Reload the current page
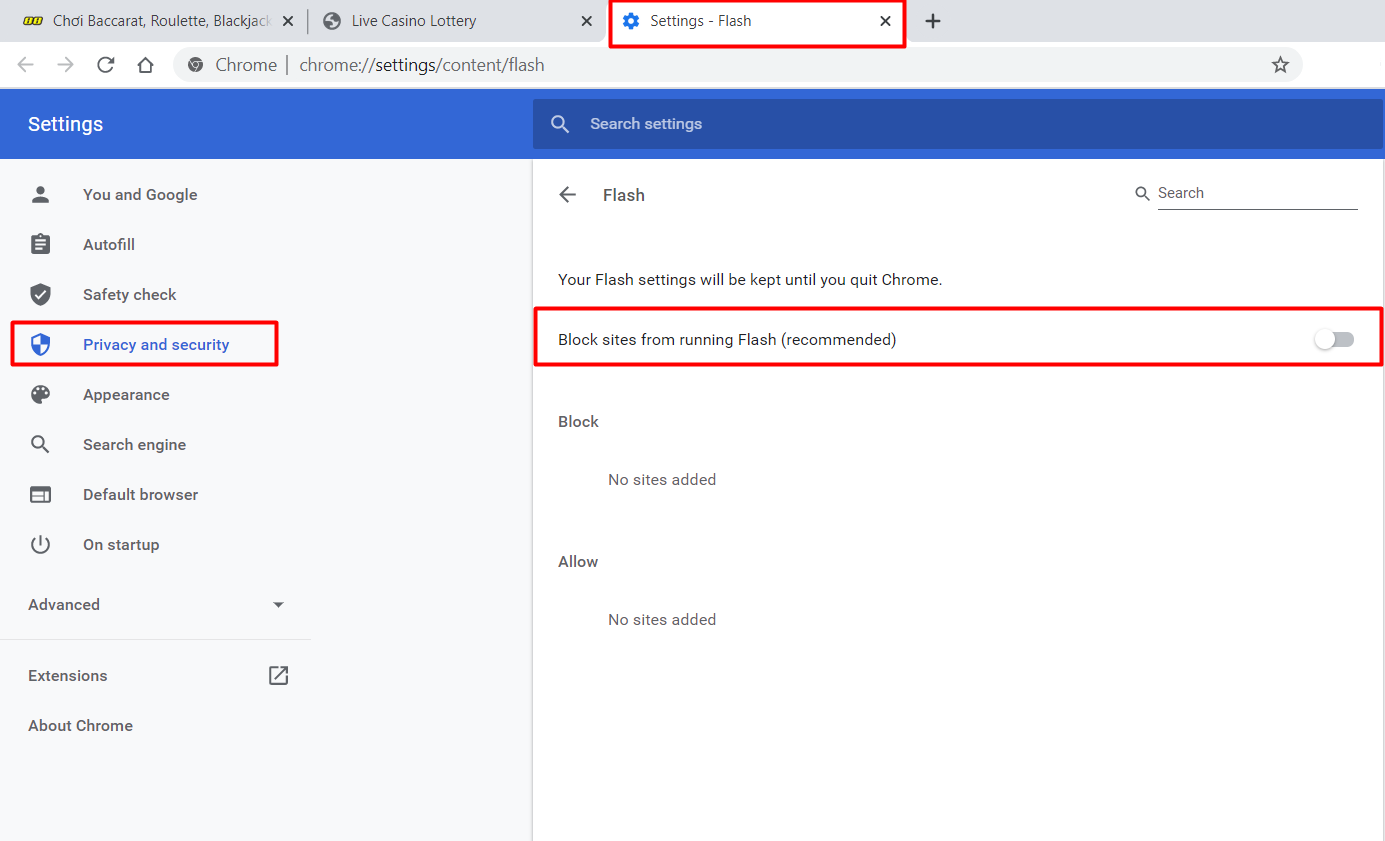This screenshot has height=841, width=1385. (106, 65)
